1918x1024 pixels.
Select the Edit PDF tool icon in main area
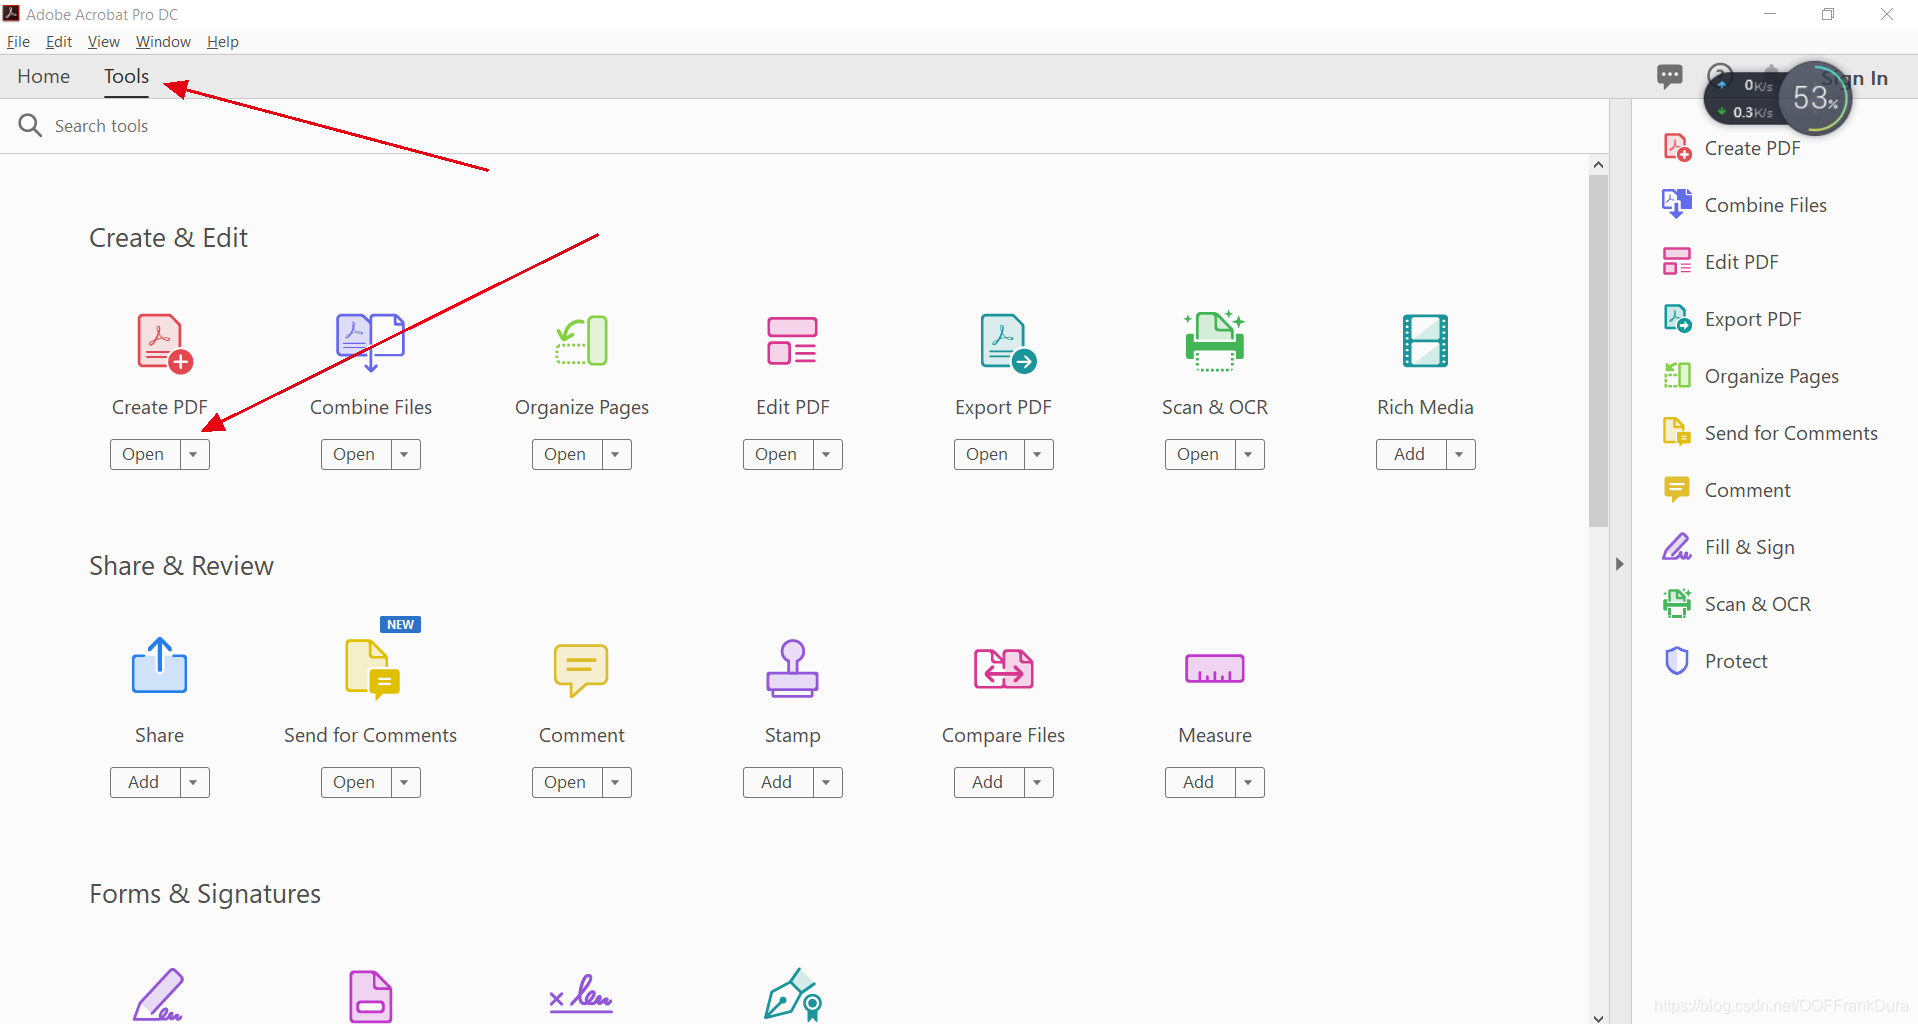pyautogui.click(x=792, y=341)
